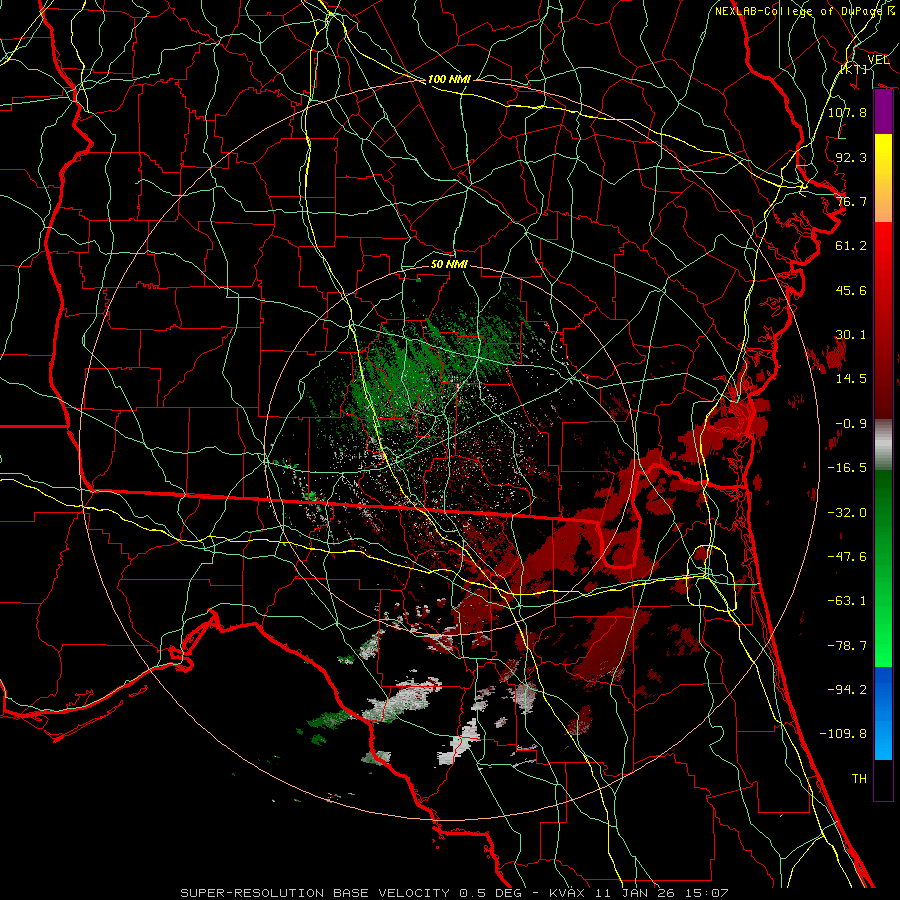
Task: Pick the gray near-zero segment of the color bar
Action: click(883, 445)
